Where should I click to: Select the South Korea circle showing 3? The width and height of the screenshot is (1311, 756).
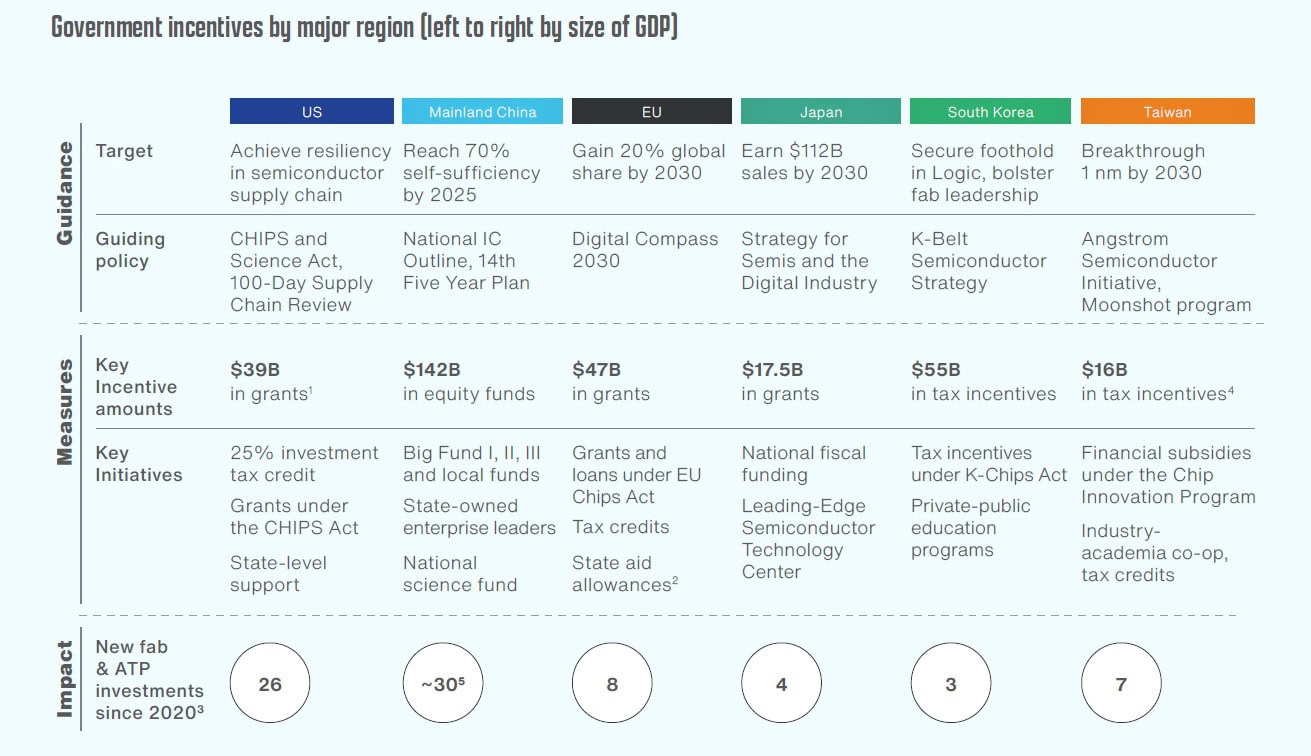pyautogui.click(x=951, y=685)
